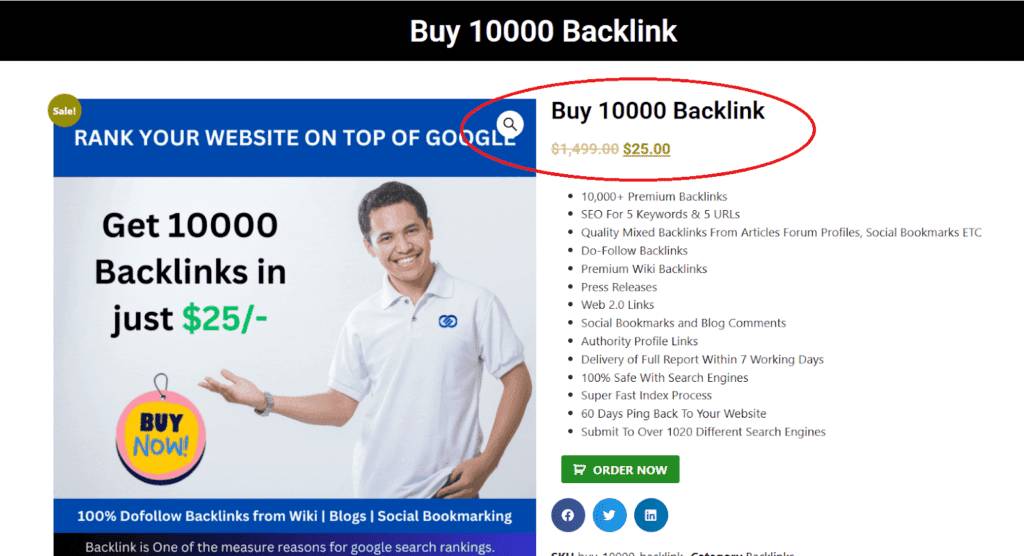Image resolution: width=1024 pixels, height=556 pixels.
Task: Click the ORDER NOW button
Action: [x=620, y=469]
